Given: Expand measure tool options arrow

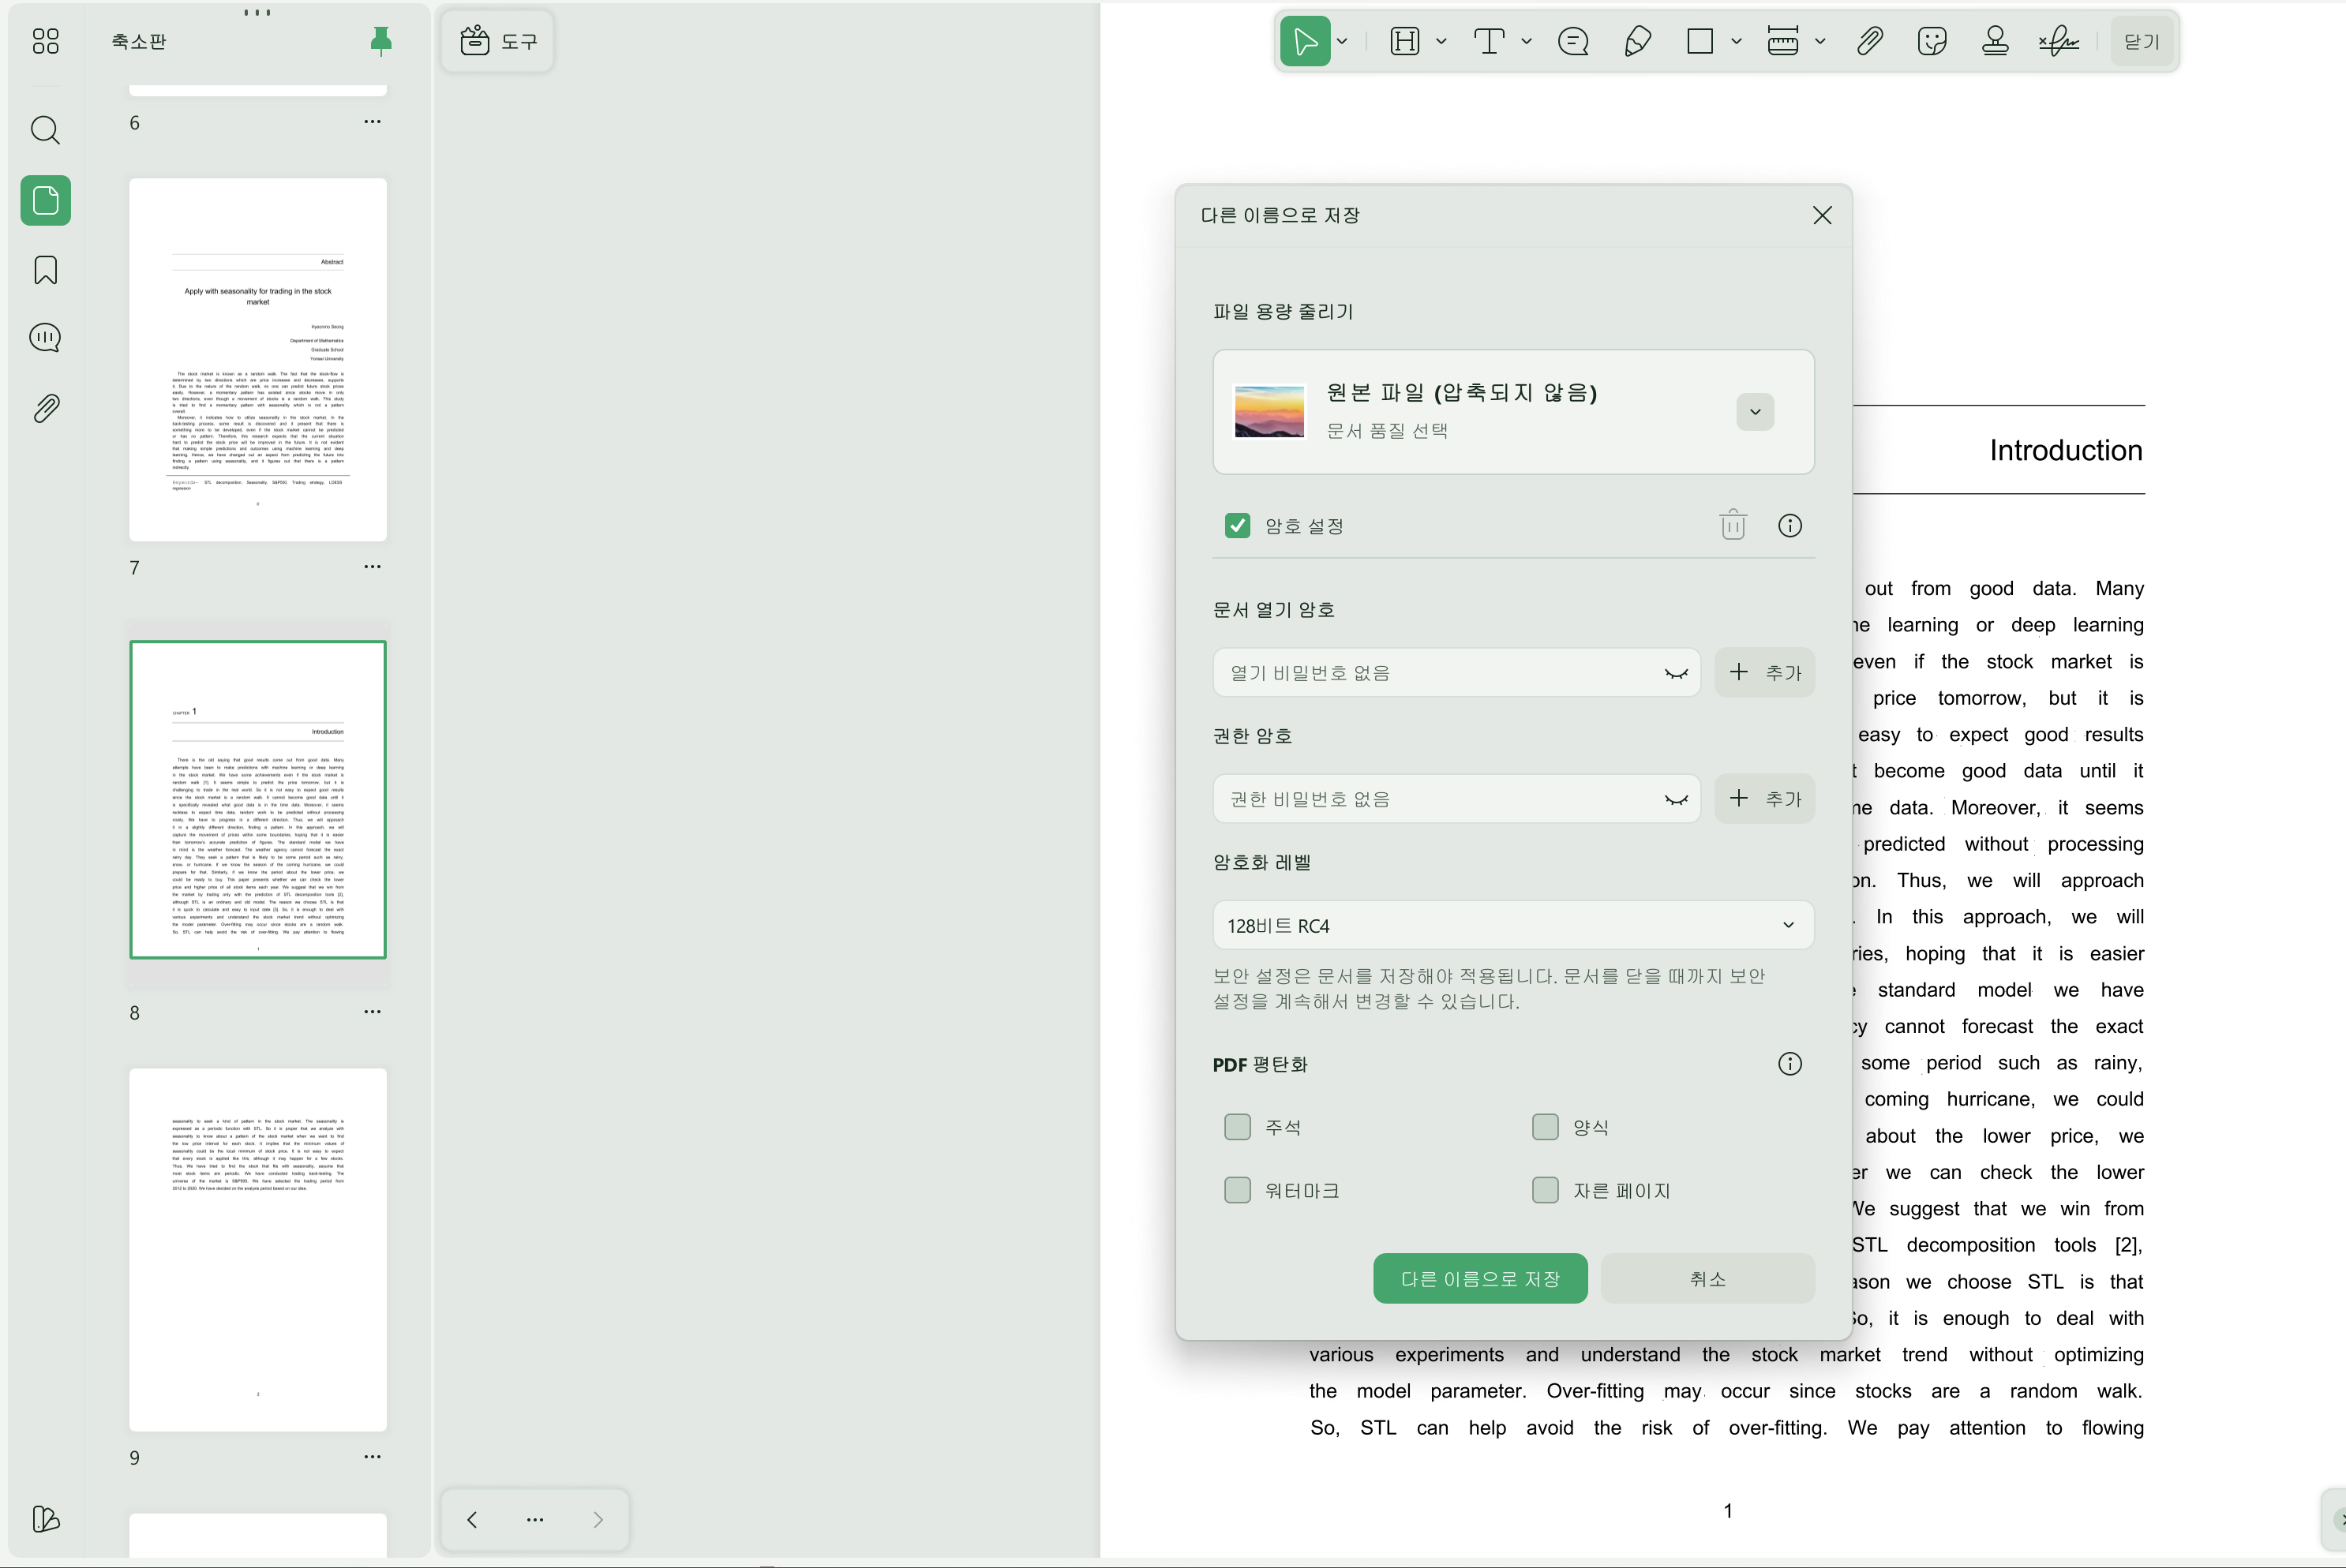Looking at the screenshot, I should pos(1820,41).
